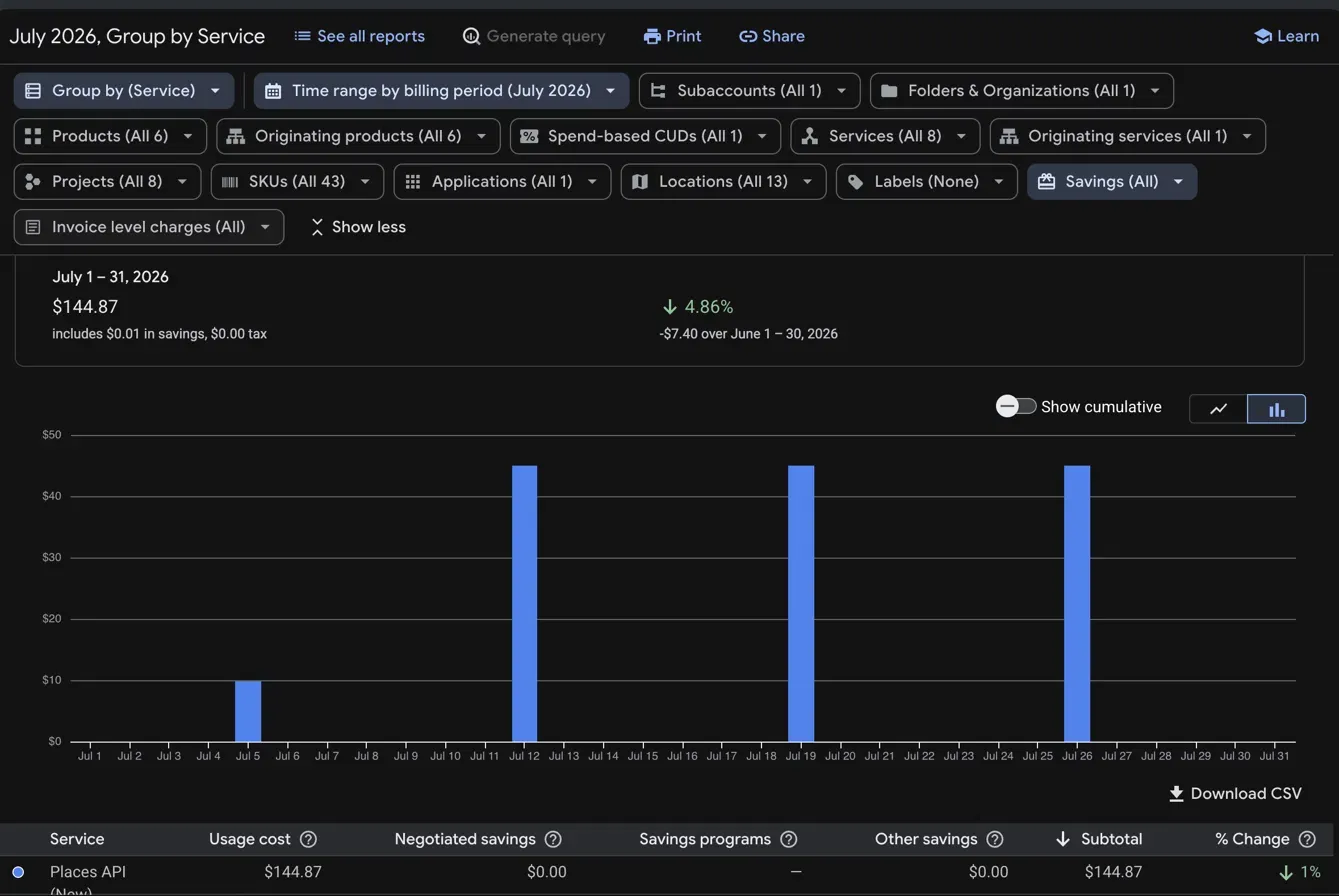Open help for Other savings column
The image size is (1339, 896).
pyautogui.click(x=994, y=840)
